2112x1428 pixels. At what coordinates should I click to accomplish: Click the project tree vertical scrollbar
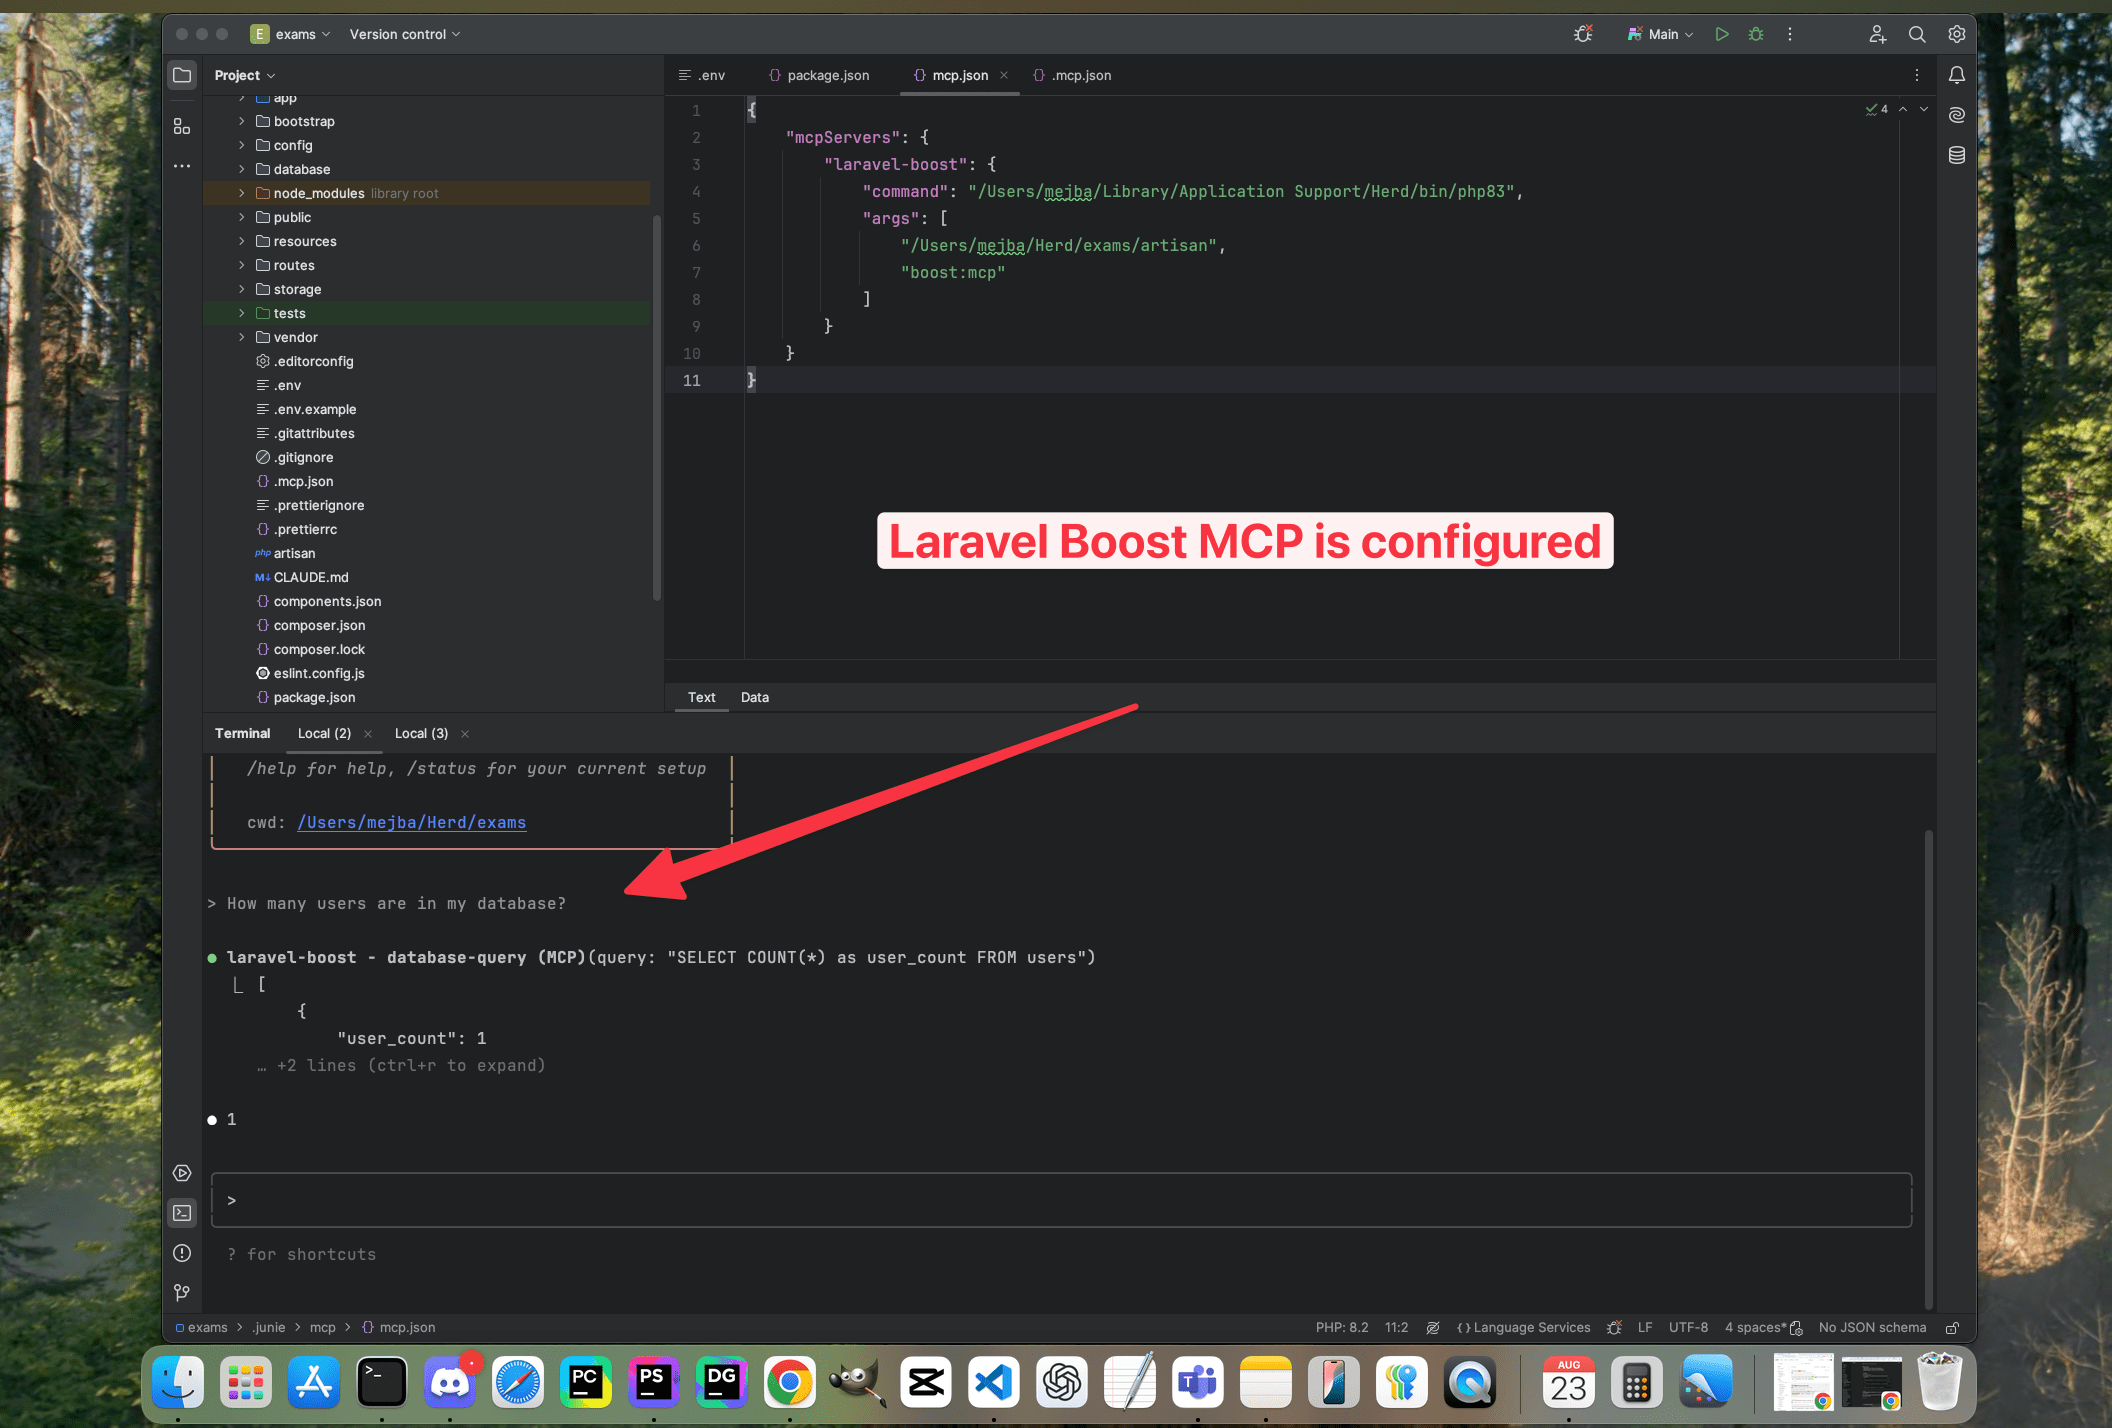[656, 407]
